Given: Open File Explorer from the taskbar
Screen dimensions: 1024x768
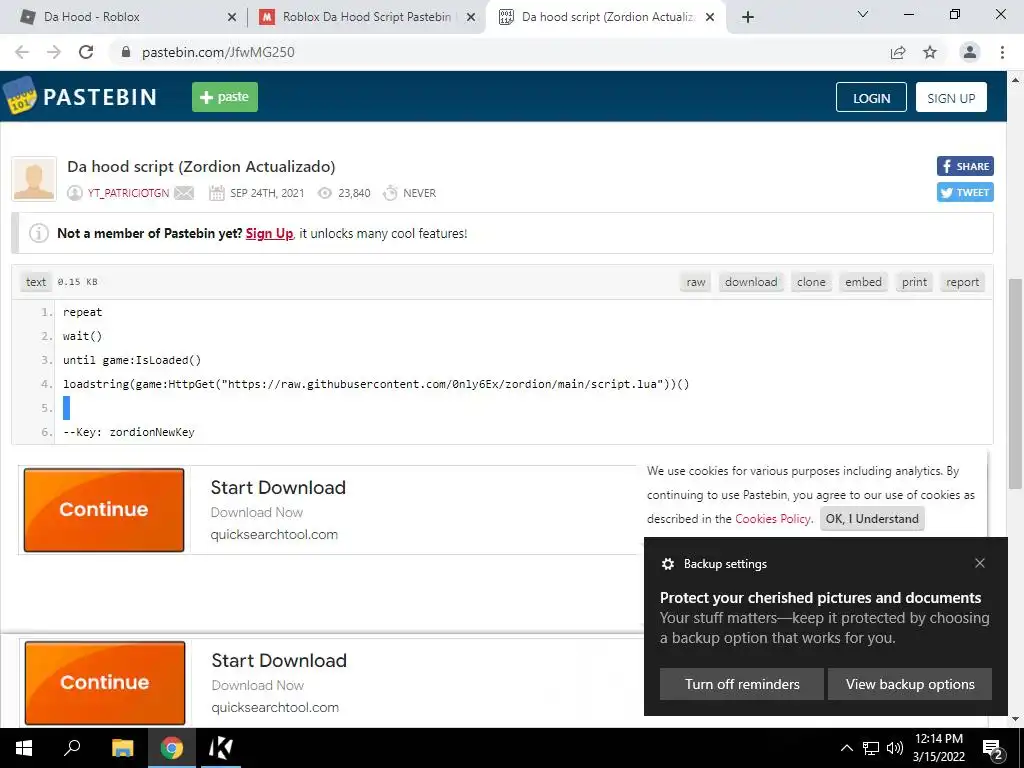Looking at the screenshot, I should tap(122, 748).
